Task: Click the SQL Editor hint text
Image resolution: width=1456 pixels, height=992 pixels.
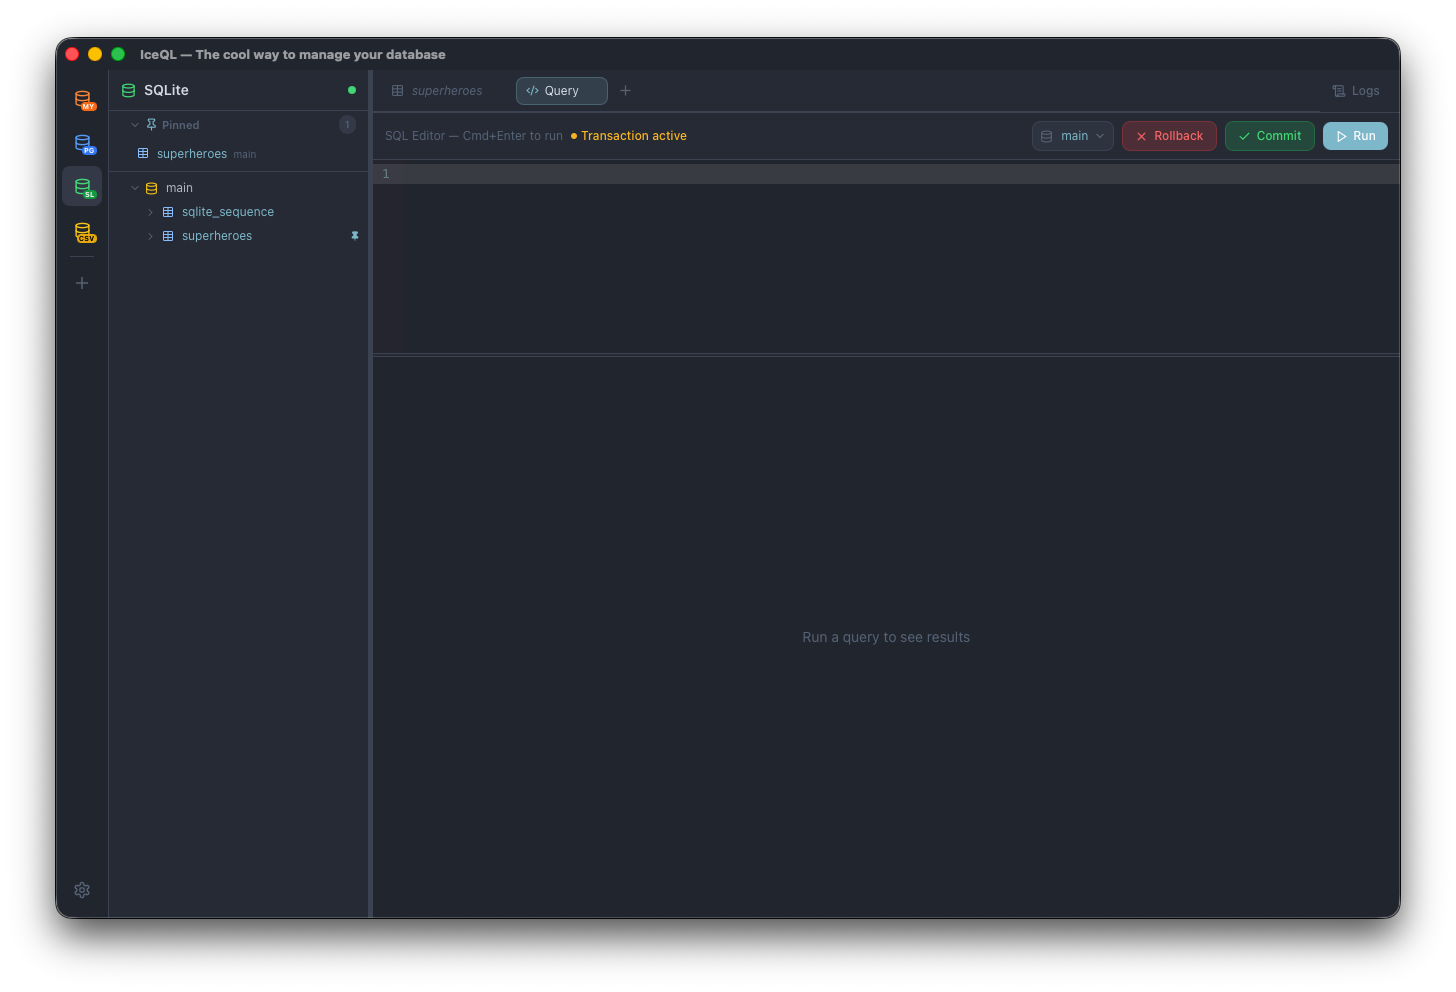Action: [474, 136]
